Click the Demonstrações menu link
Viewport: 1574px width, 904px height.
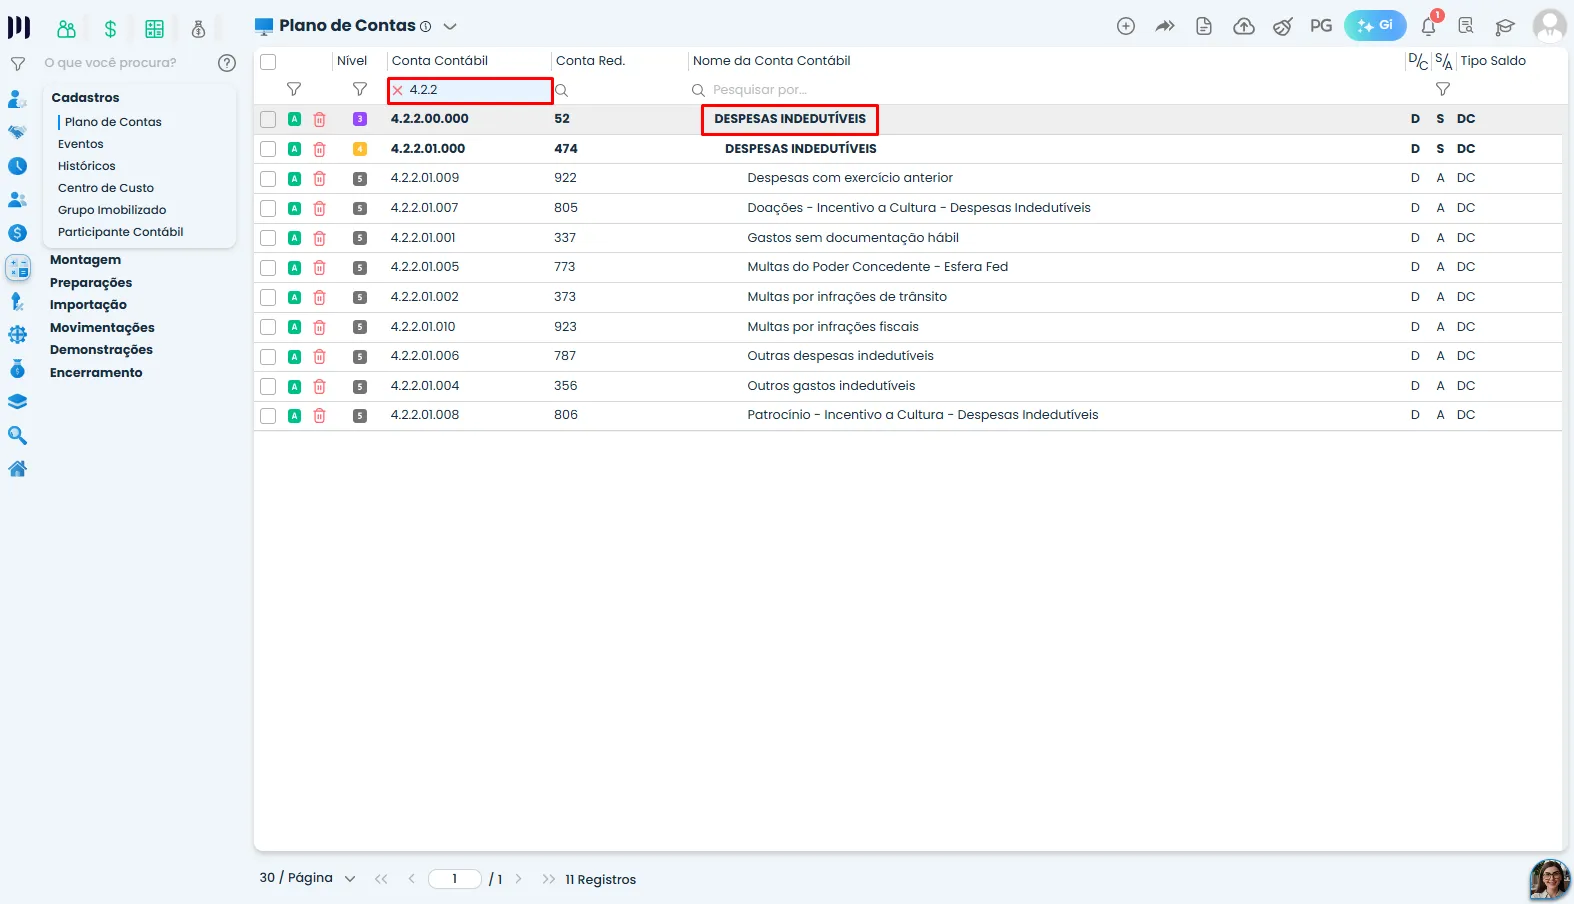click(101, 350)
